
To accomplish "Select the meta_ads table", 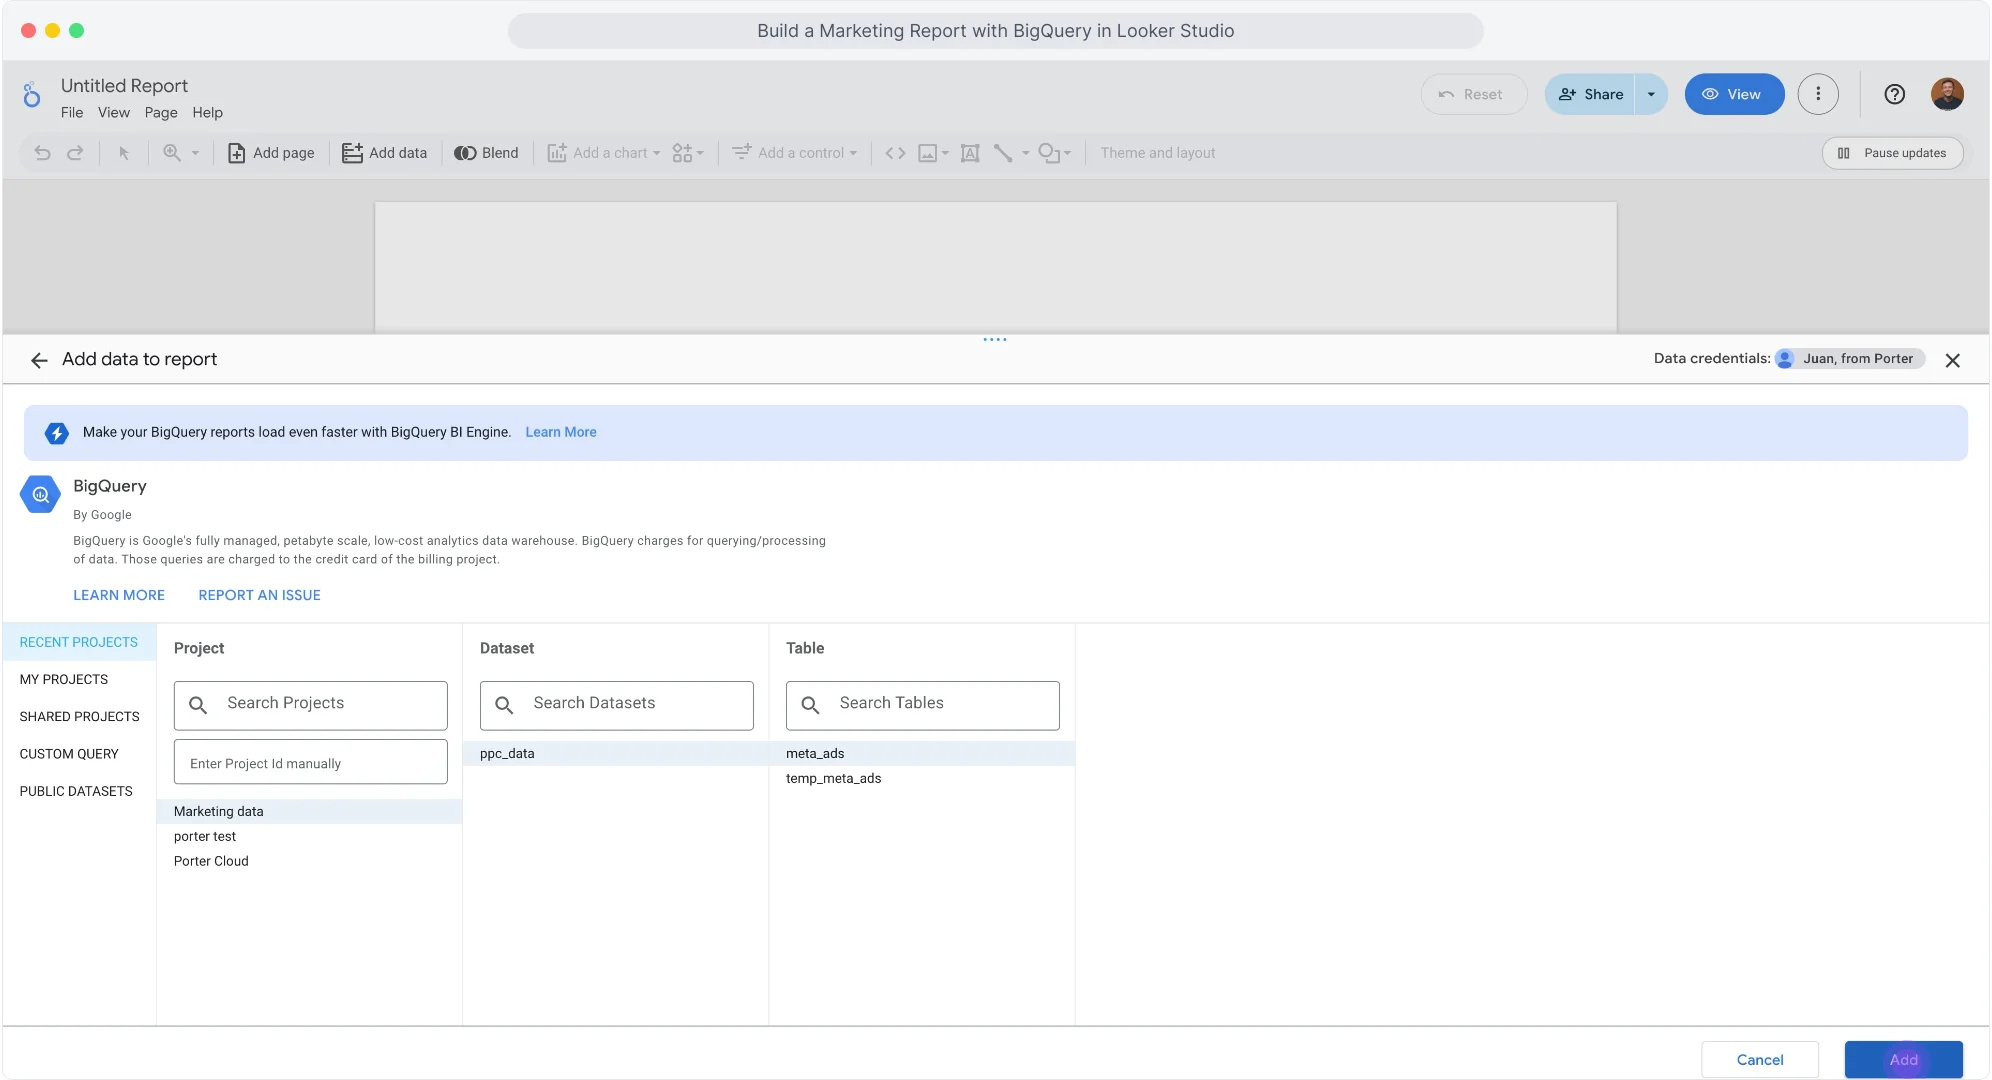I will point(816,753).
